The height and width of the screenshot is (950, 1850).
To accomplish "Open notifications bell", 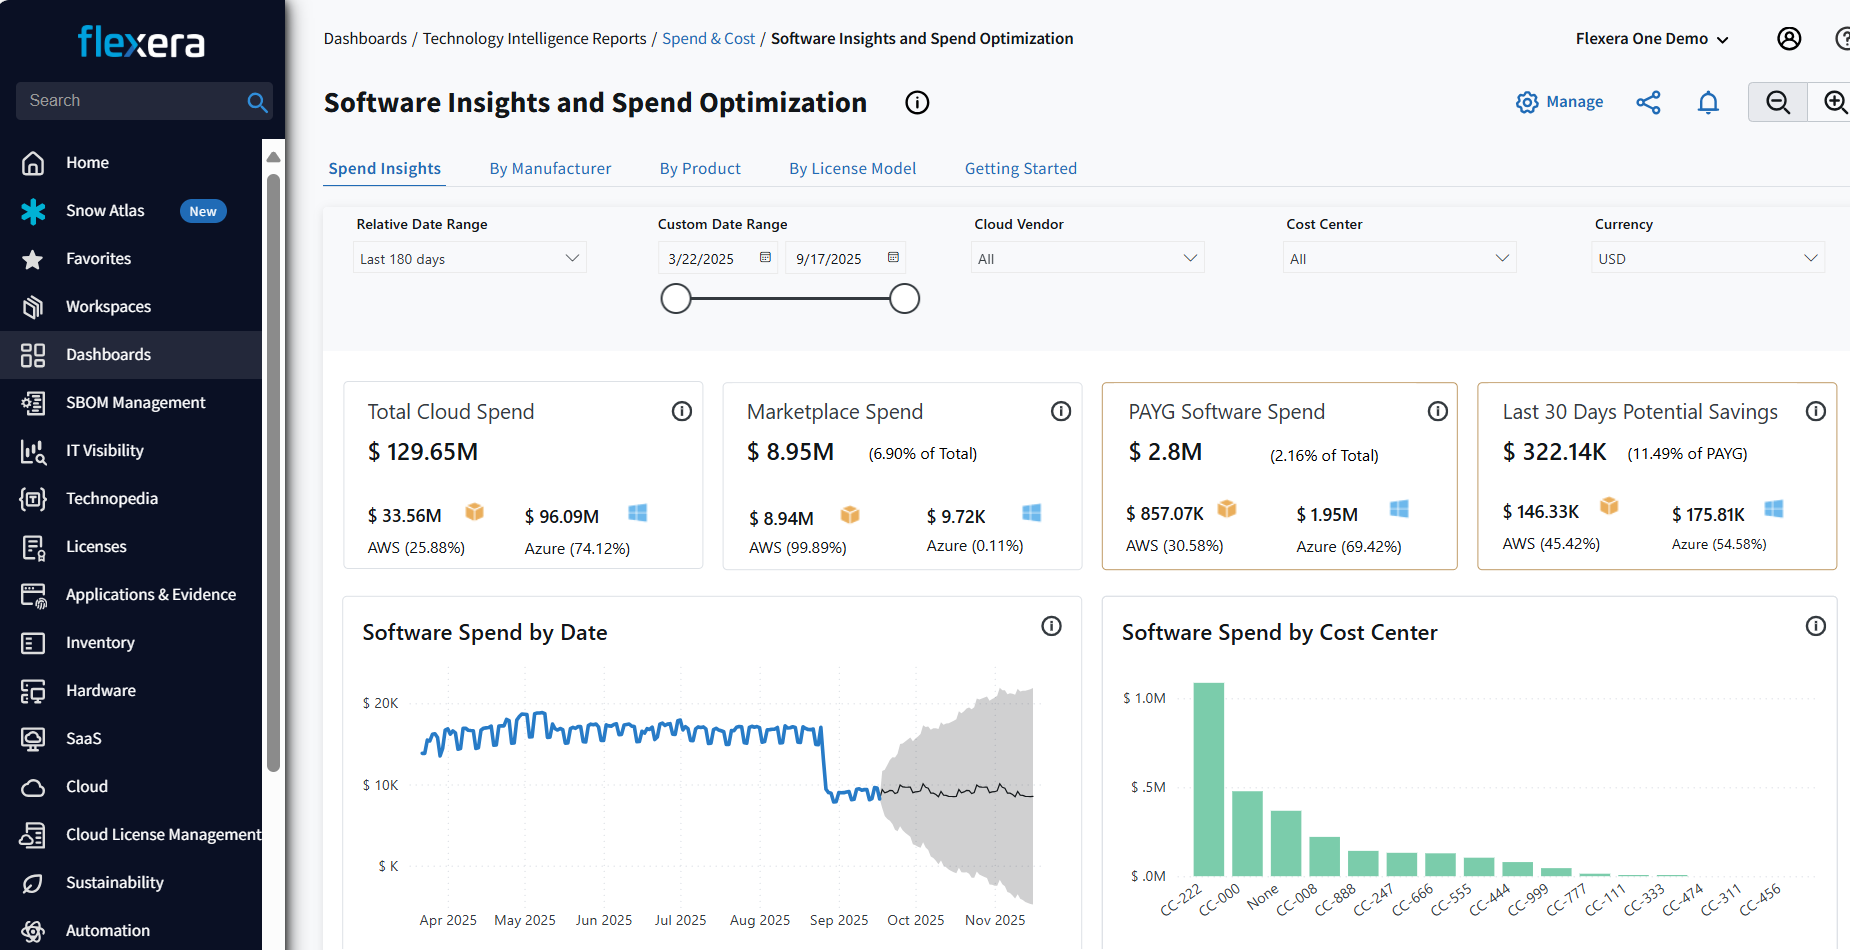I will click(1708, 102).
